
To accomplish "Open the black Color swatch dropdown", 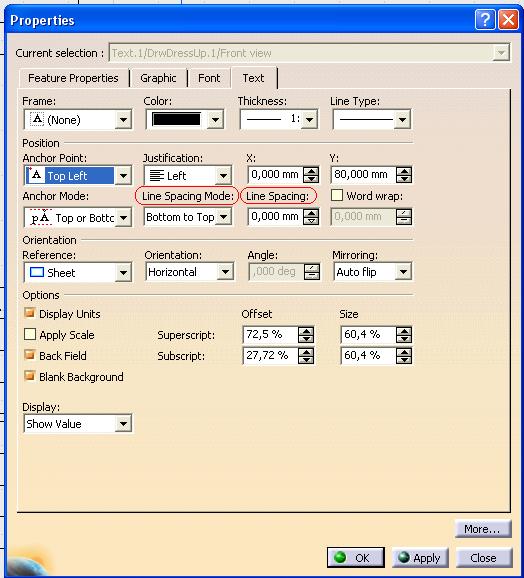I will point(216,119).
